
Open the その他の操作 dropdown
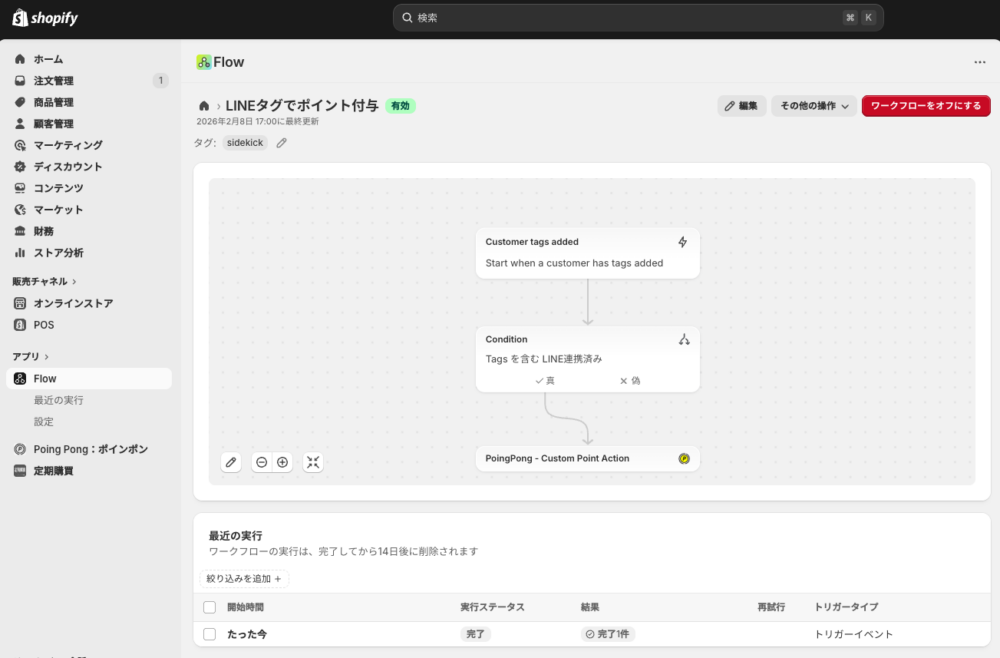[814, 106]
